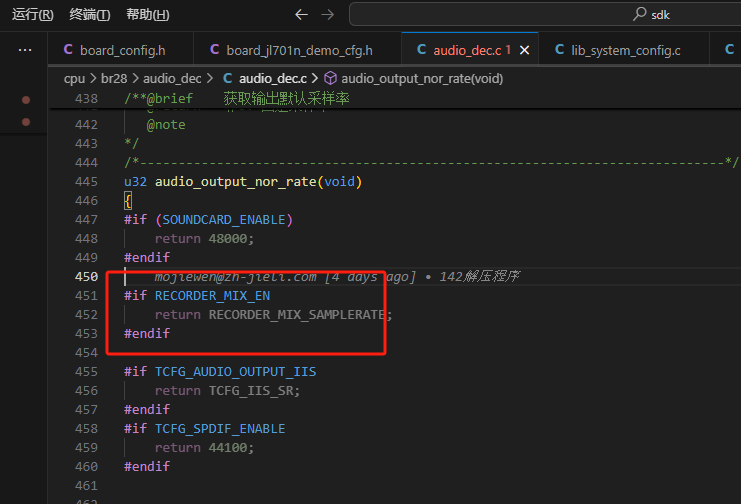Image resolution: width=741 pixels, height=504 pixels.
Task: Expand the chevron after br28 breadcrumb
Action: pos(135,78)
